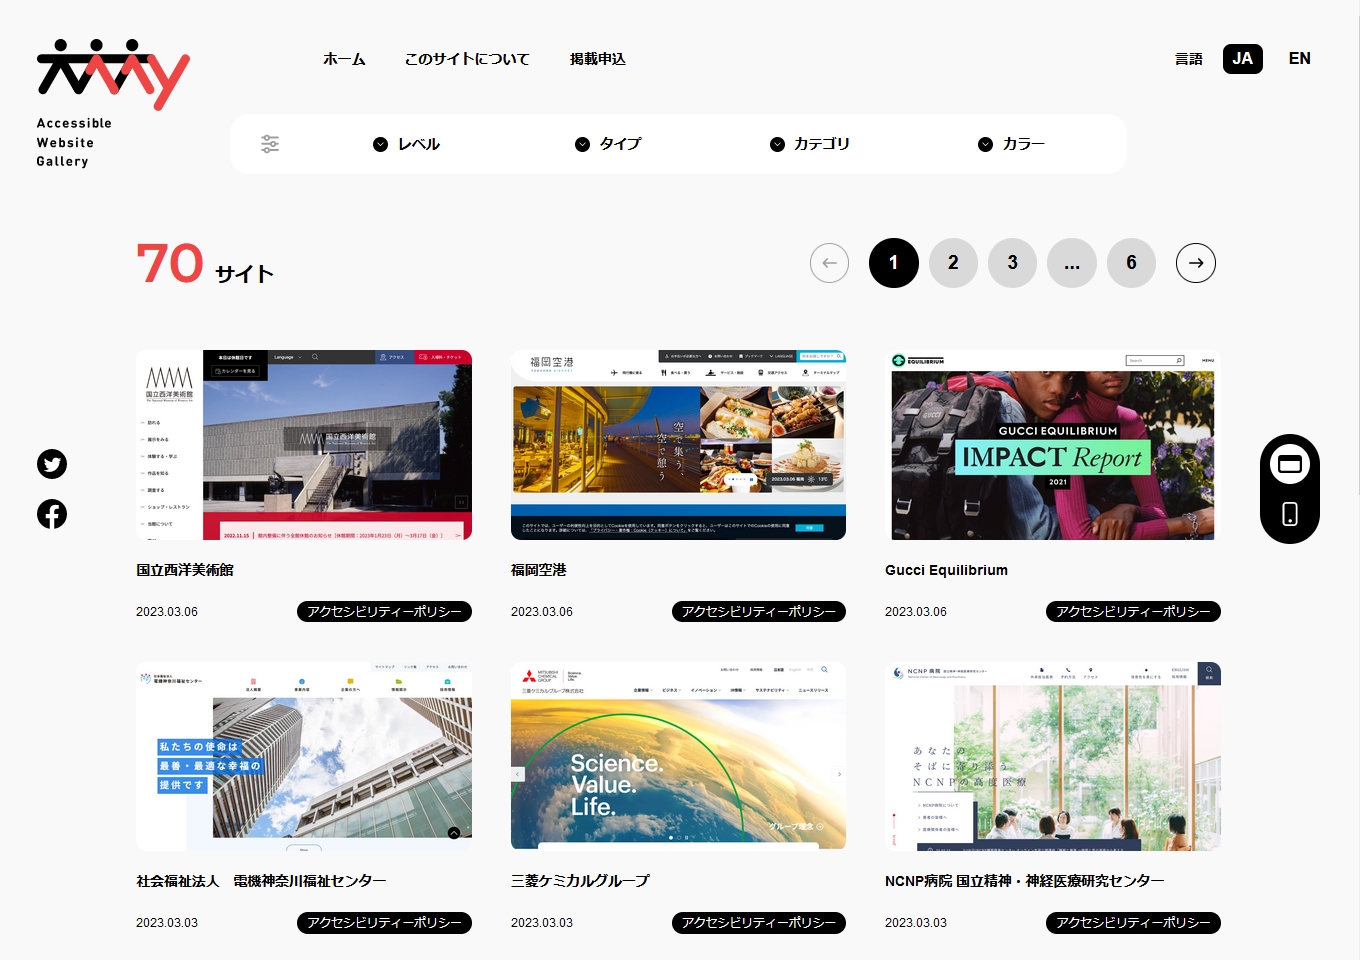1360x960 pixels.
Task: Click アクセシビリティーポリシー tag under Gucci Equilibrium
Action: click(x=1133, y=611)
